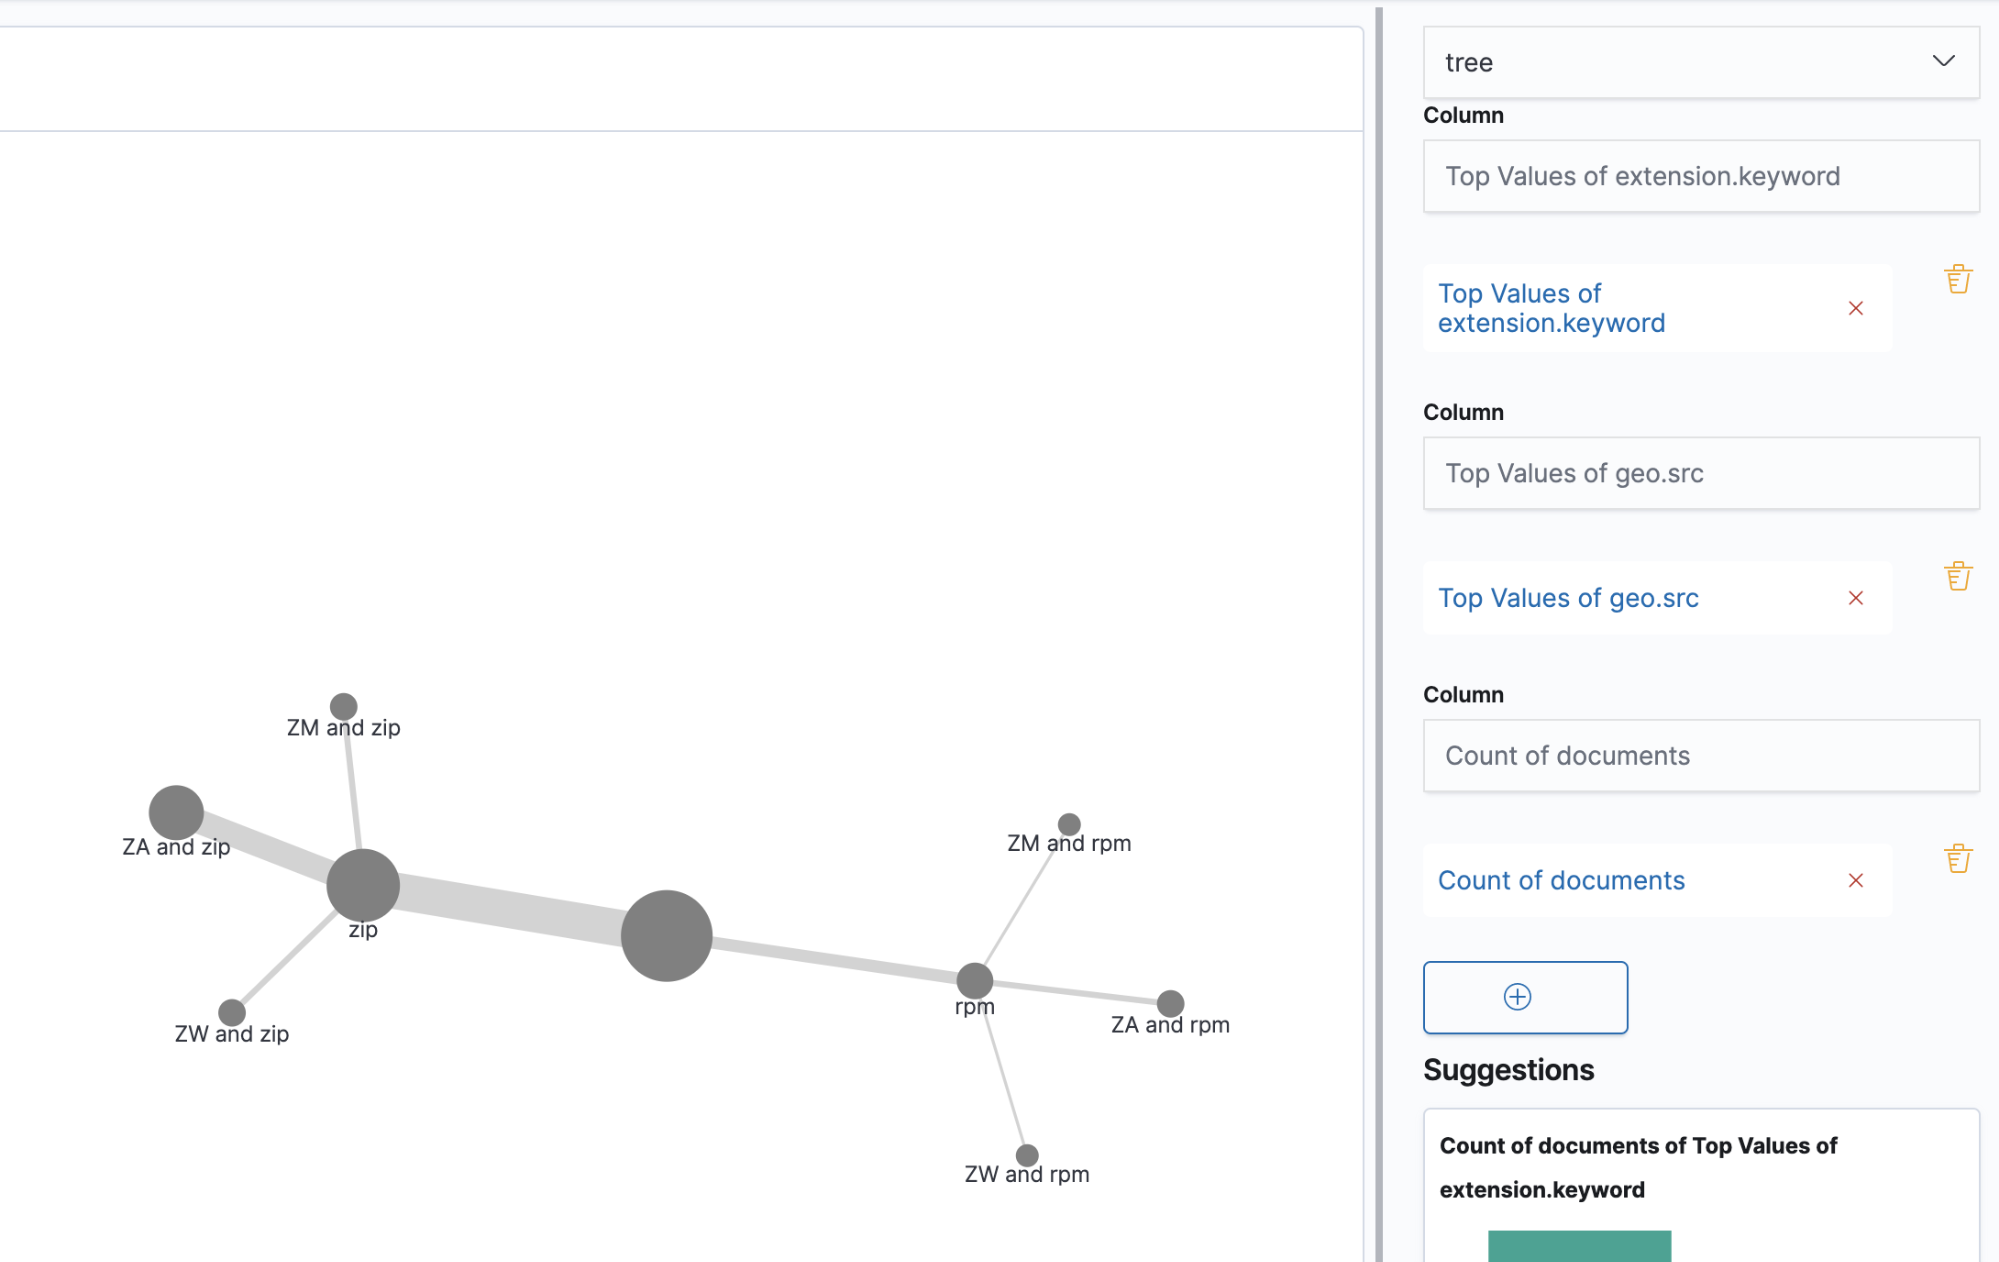Add a new column with plus button
This screenshot has height=1262, width=1999.
point(1525,997)
